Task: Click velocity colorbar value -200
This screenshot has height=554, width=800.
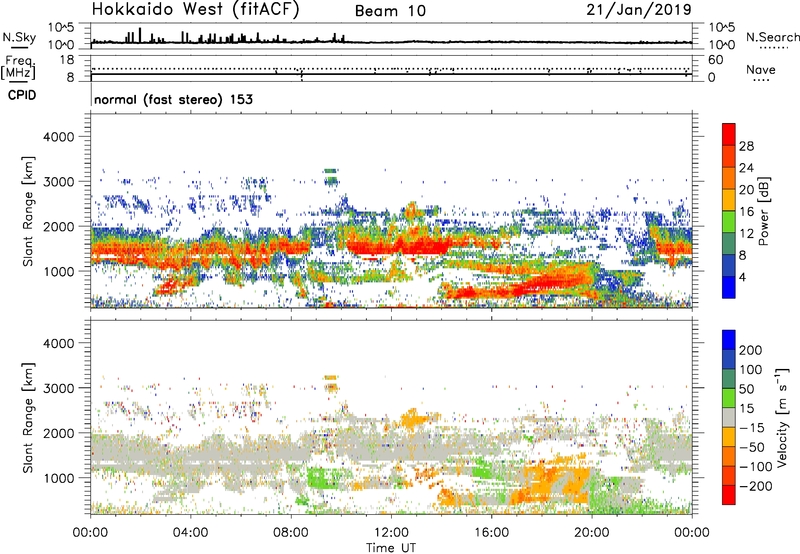Action: click(754, 486)
